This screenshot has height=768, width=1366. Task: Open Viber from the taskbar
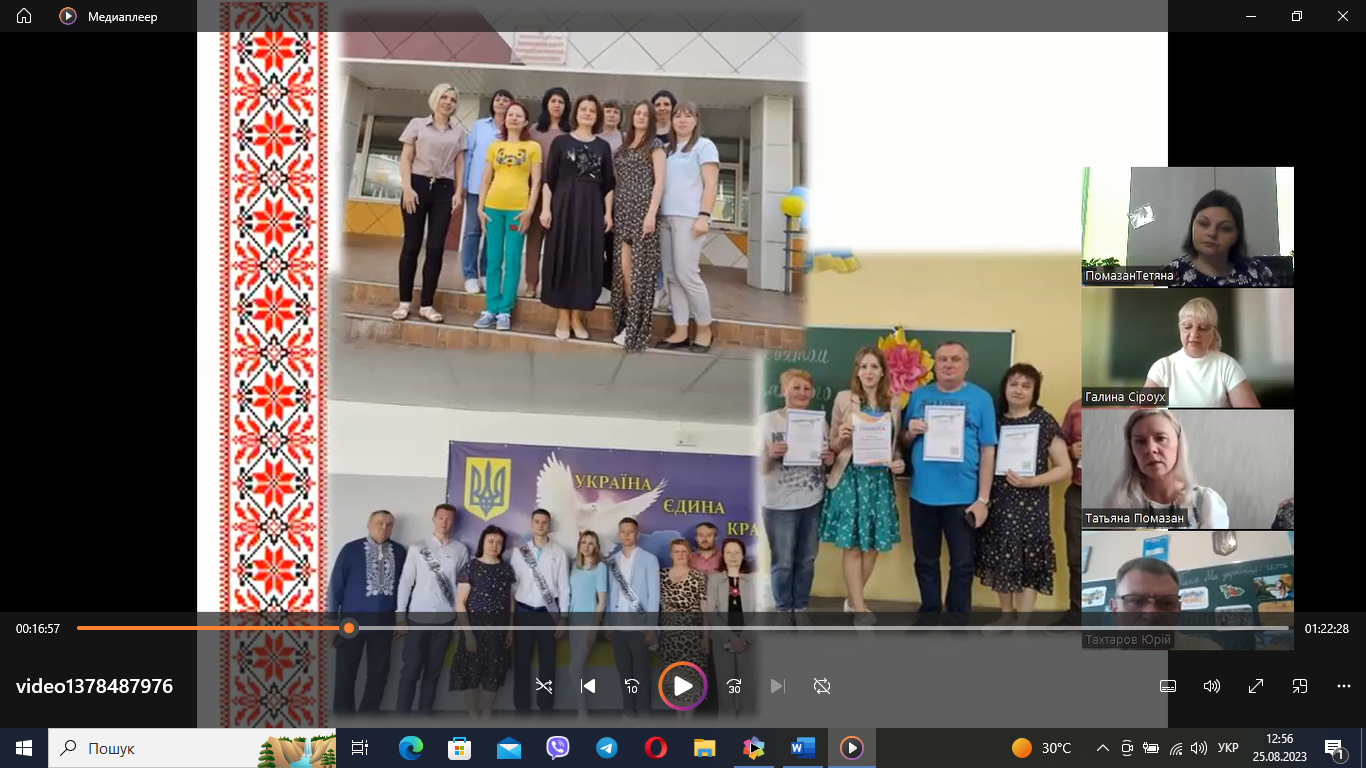click(x=558, y=748)
